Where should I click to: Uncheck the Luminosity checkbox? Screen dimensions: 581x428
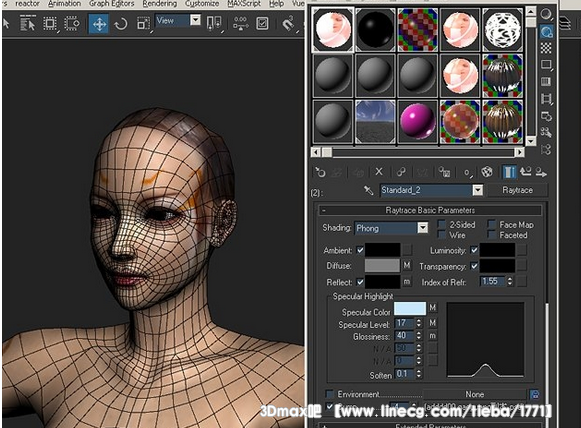(474, 250)
